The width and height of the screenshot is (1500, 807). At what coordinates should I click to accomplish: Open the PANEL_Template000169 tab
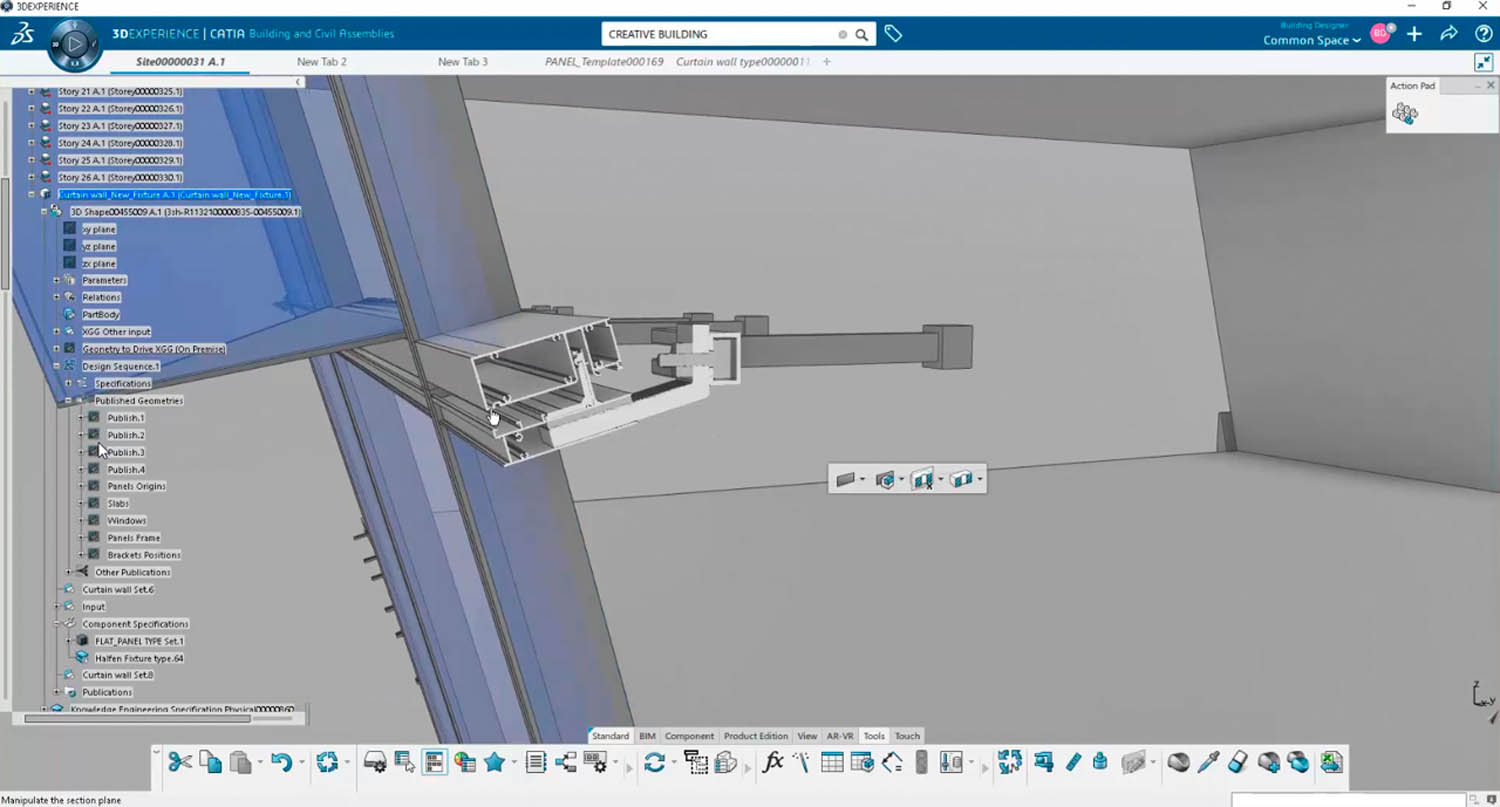pyautogui.click(x=604, y=62)
